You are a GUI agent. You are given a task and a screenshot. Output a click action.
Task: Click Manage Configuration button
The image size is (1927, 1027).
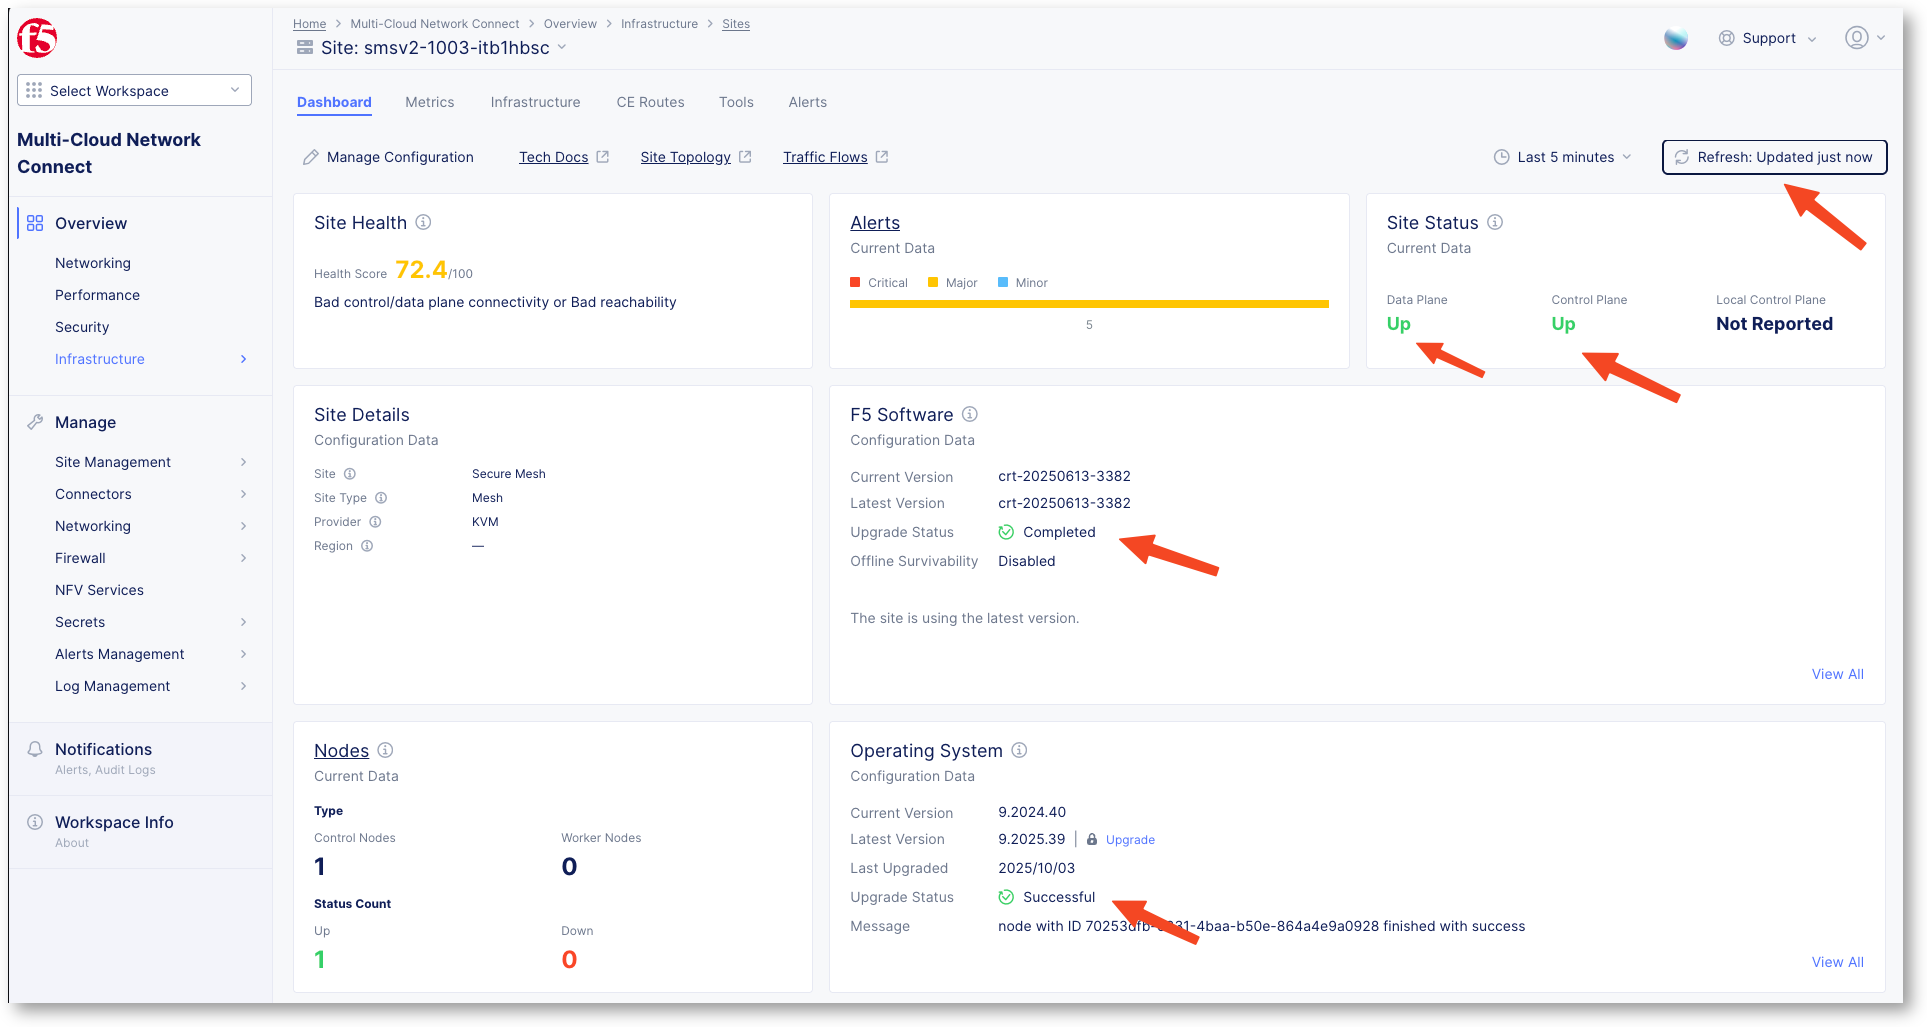[x=388, y=157]
